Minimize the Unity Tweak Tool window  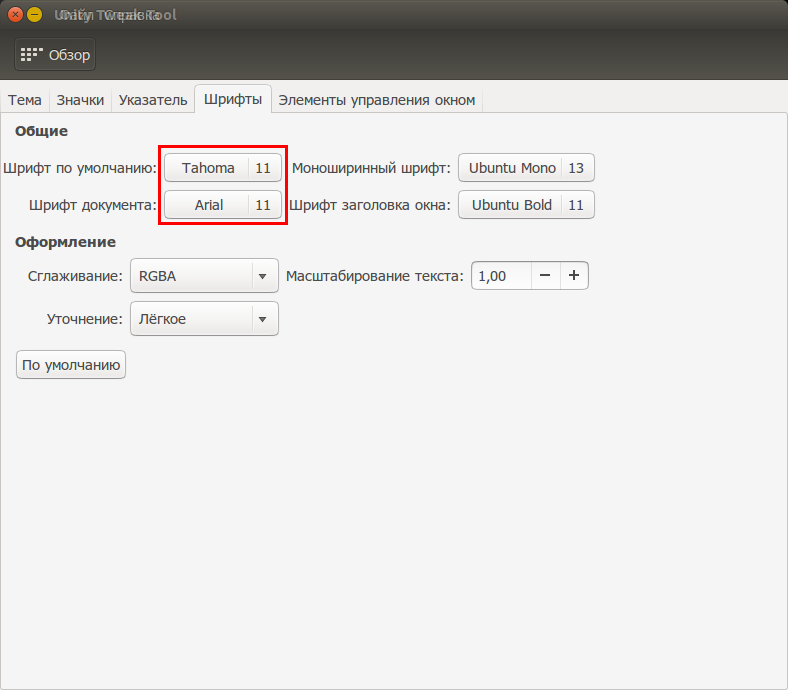pyautogui.click(x=34, y=15)
